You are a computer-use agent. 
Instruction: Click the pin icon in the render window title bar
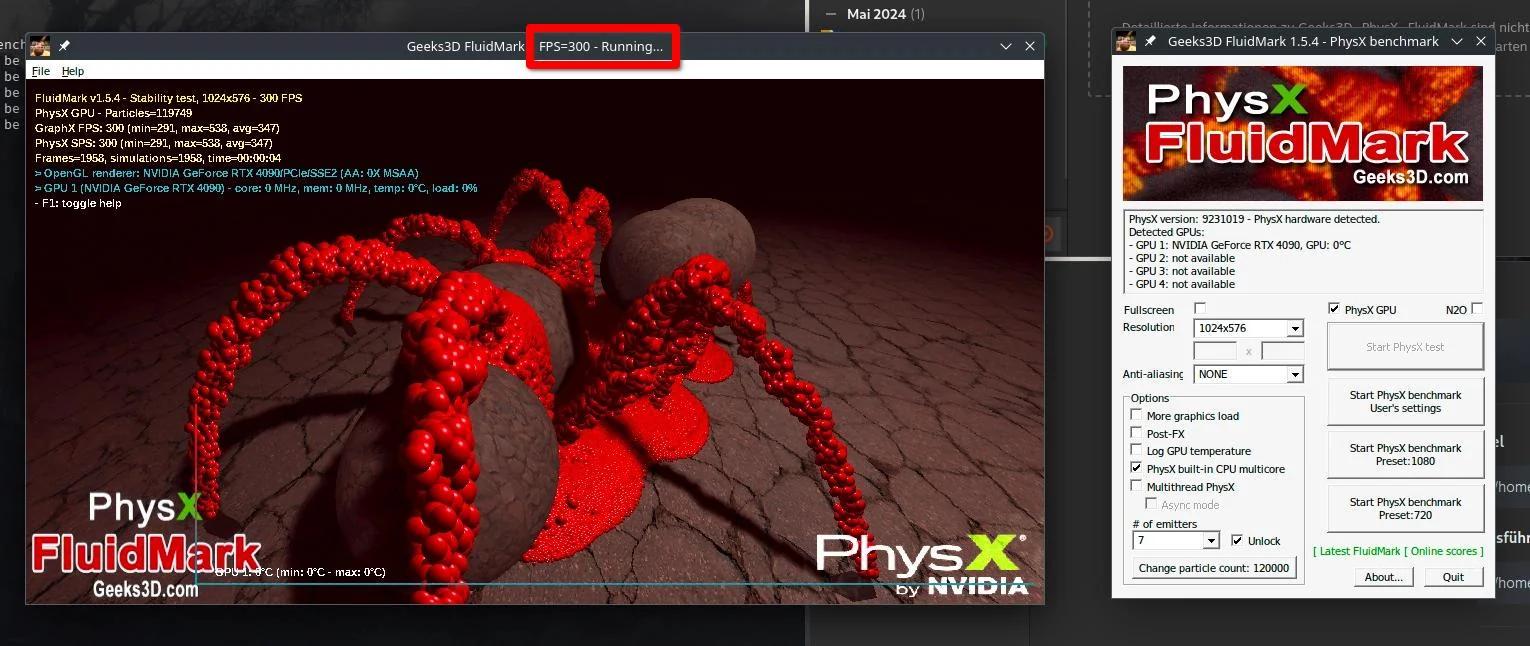coord(65,46)
